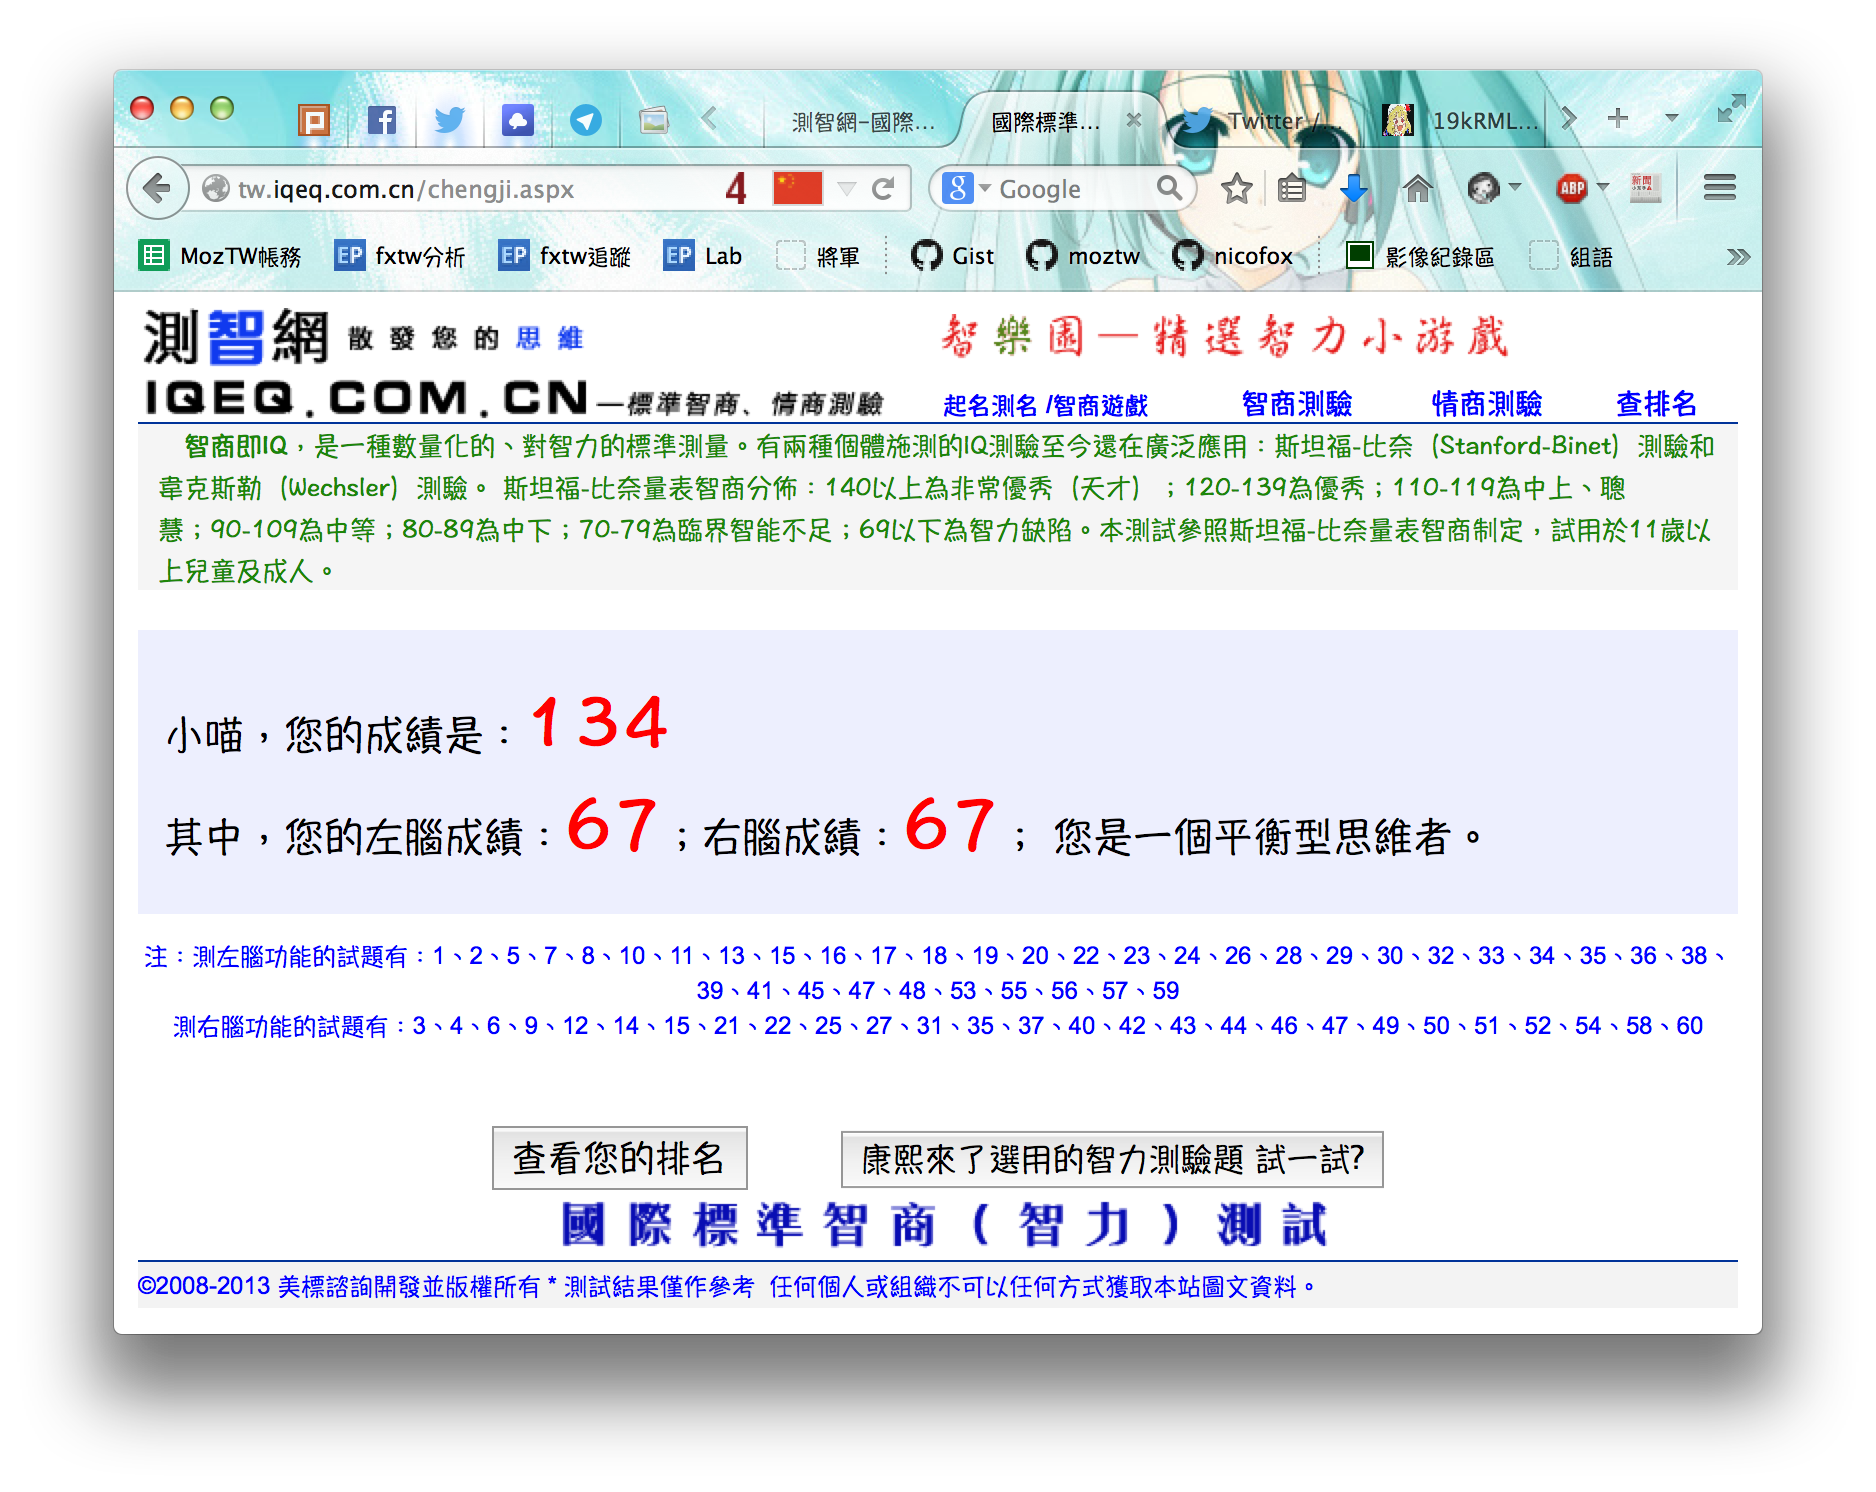Image resolution: width=1876 pixels, height=1492 pixels.
Task: Show more bookmarks with the overflow chevron
Action: [x=1738, y=257]
